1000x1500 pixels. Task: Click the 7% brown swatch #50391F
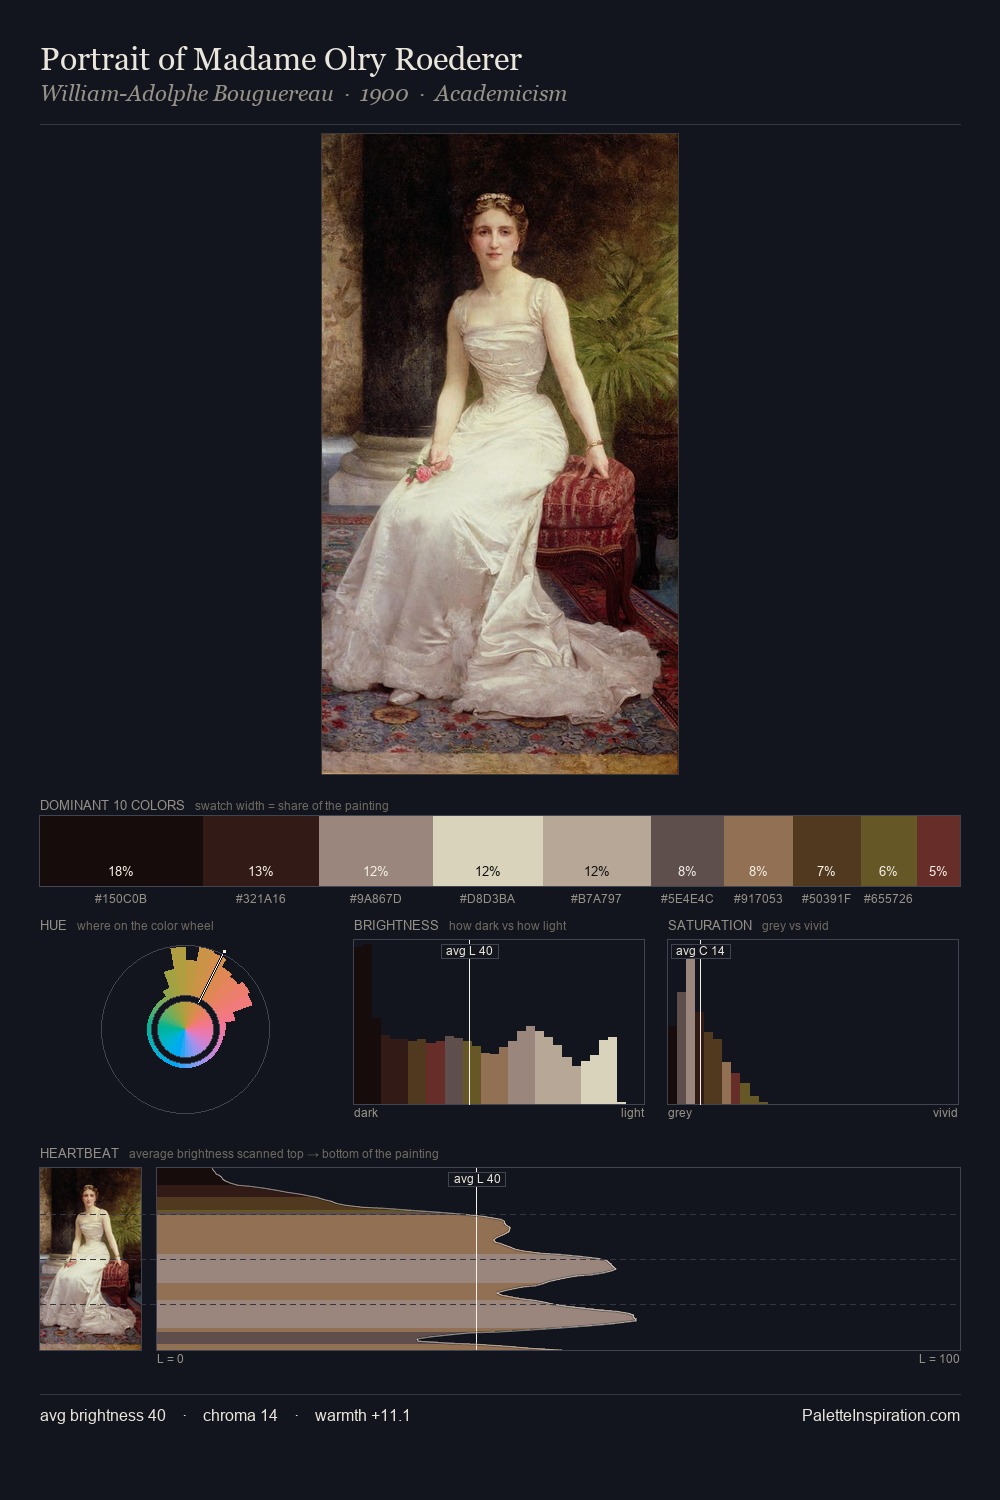(x=826, y=851)
